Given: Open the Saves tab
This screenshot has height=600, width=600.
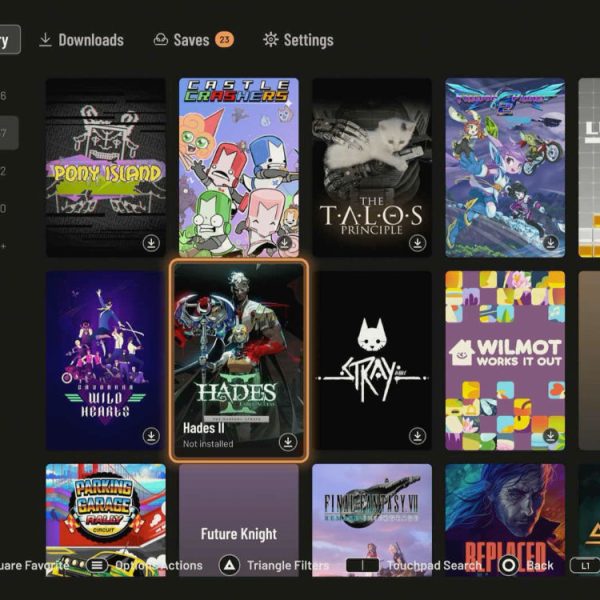Looking at the screenshot, I should (x=193, y=40).
